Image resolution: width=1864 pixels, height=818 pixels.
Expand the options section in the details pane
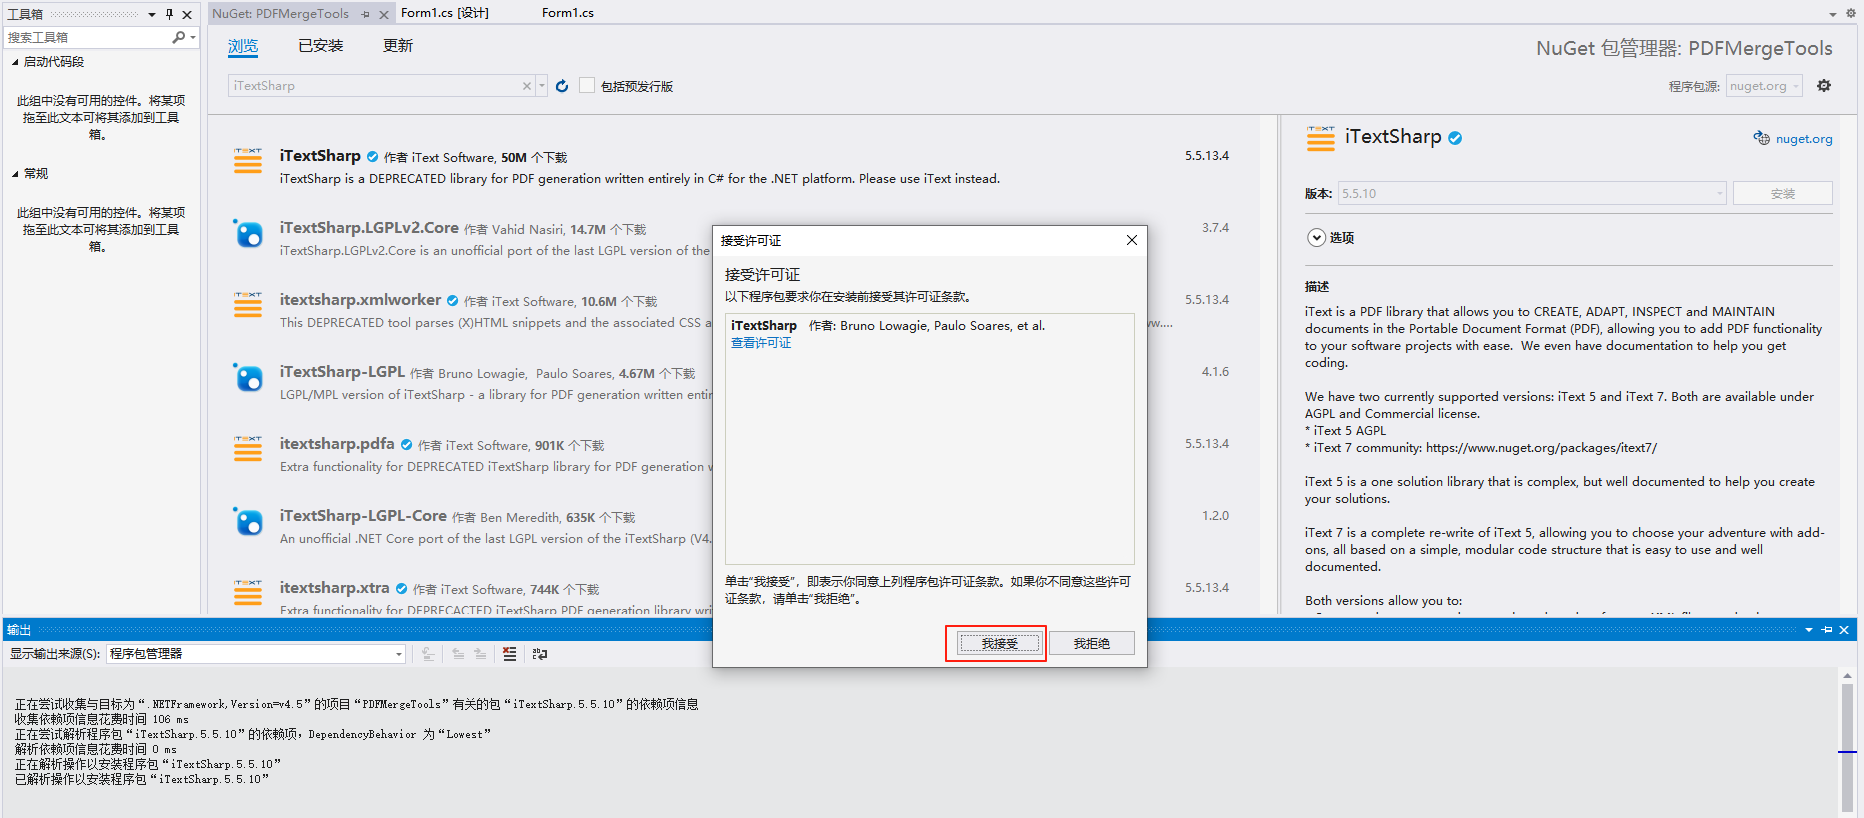click(x=1316, y=238)
